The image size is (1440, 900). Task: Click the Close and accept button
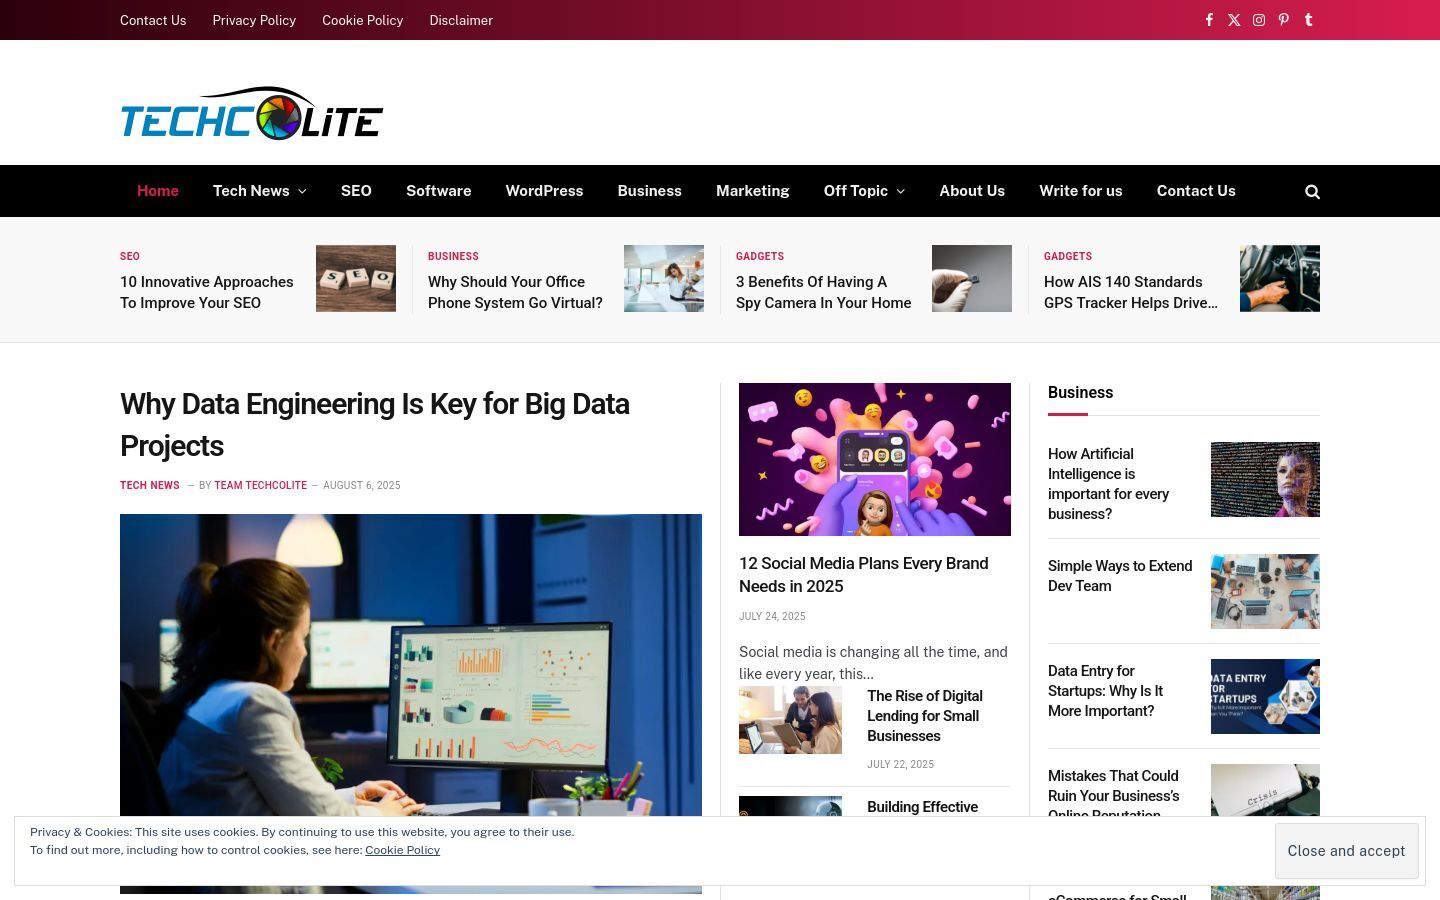(x=1346, y=851)
